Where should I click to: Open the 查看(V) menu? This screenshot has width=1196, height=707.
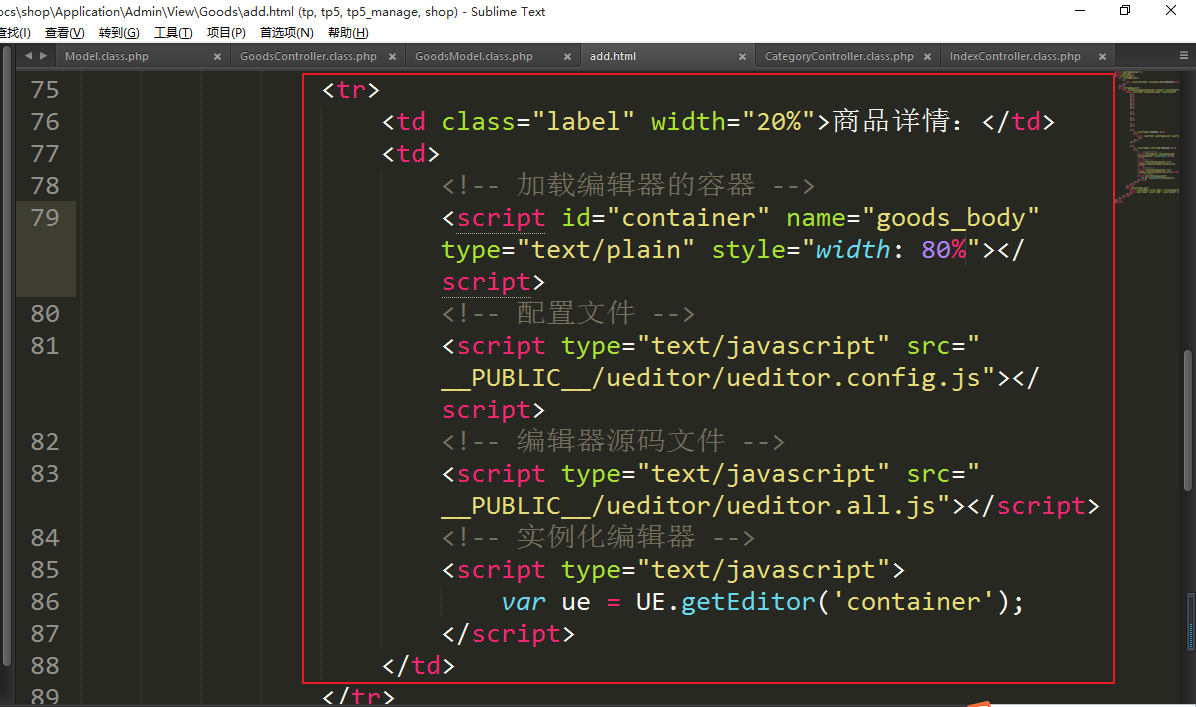pos(64,33)
